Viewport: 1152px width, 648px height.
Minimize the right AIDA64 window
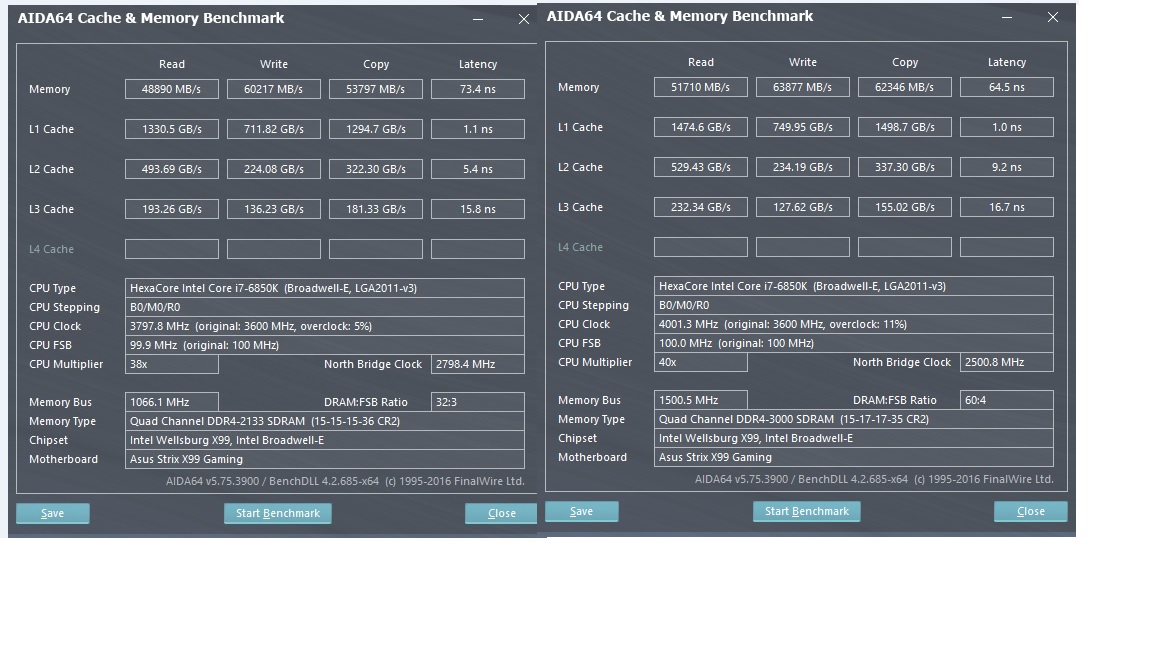(x=1007, y=17)
